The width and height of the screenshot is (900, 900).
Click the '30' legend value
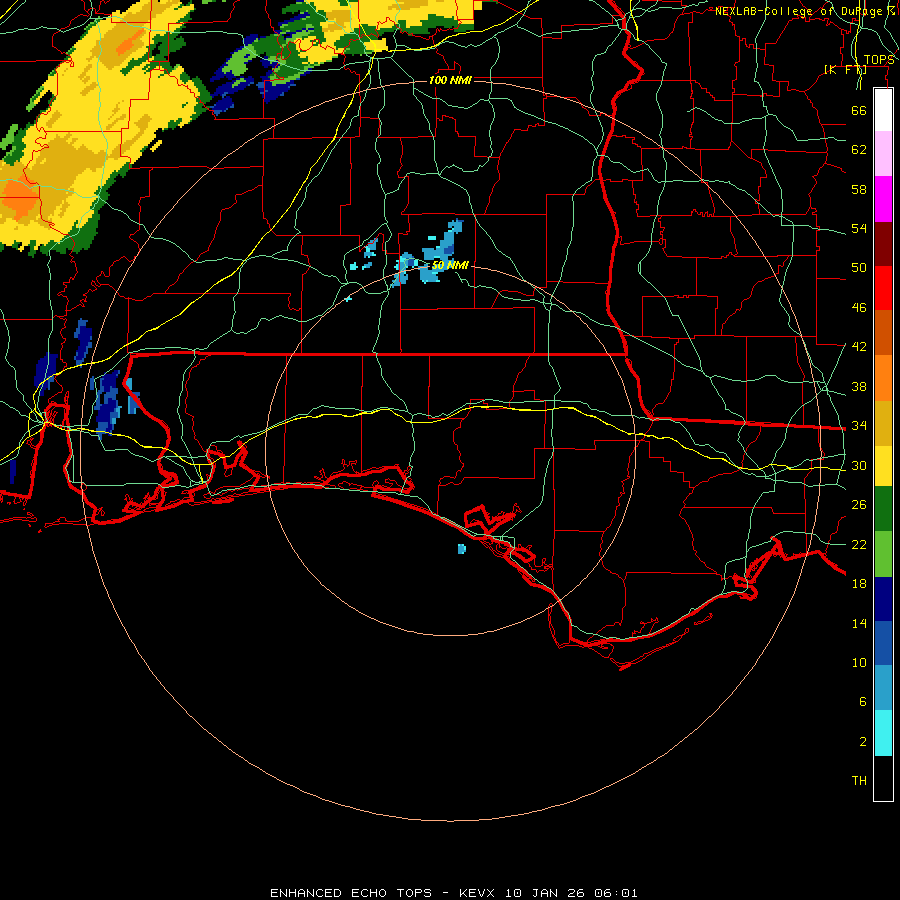coord(859,465)
